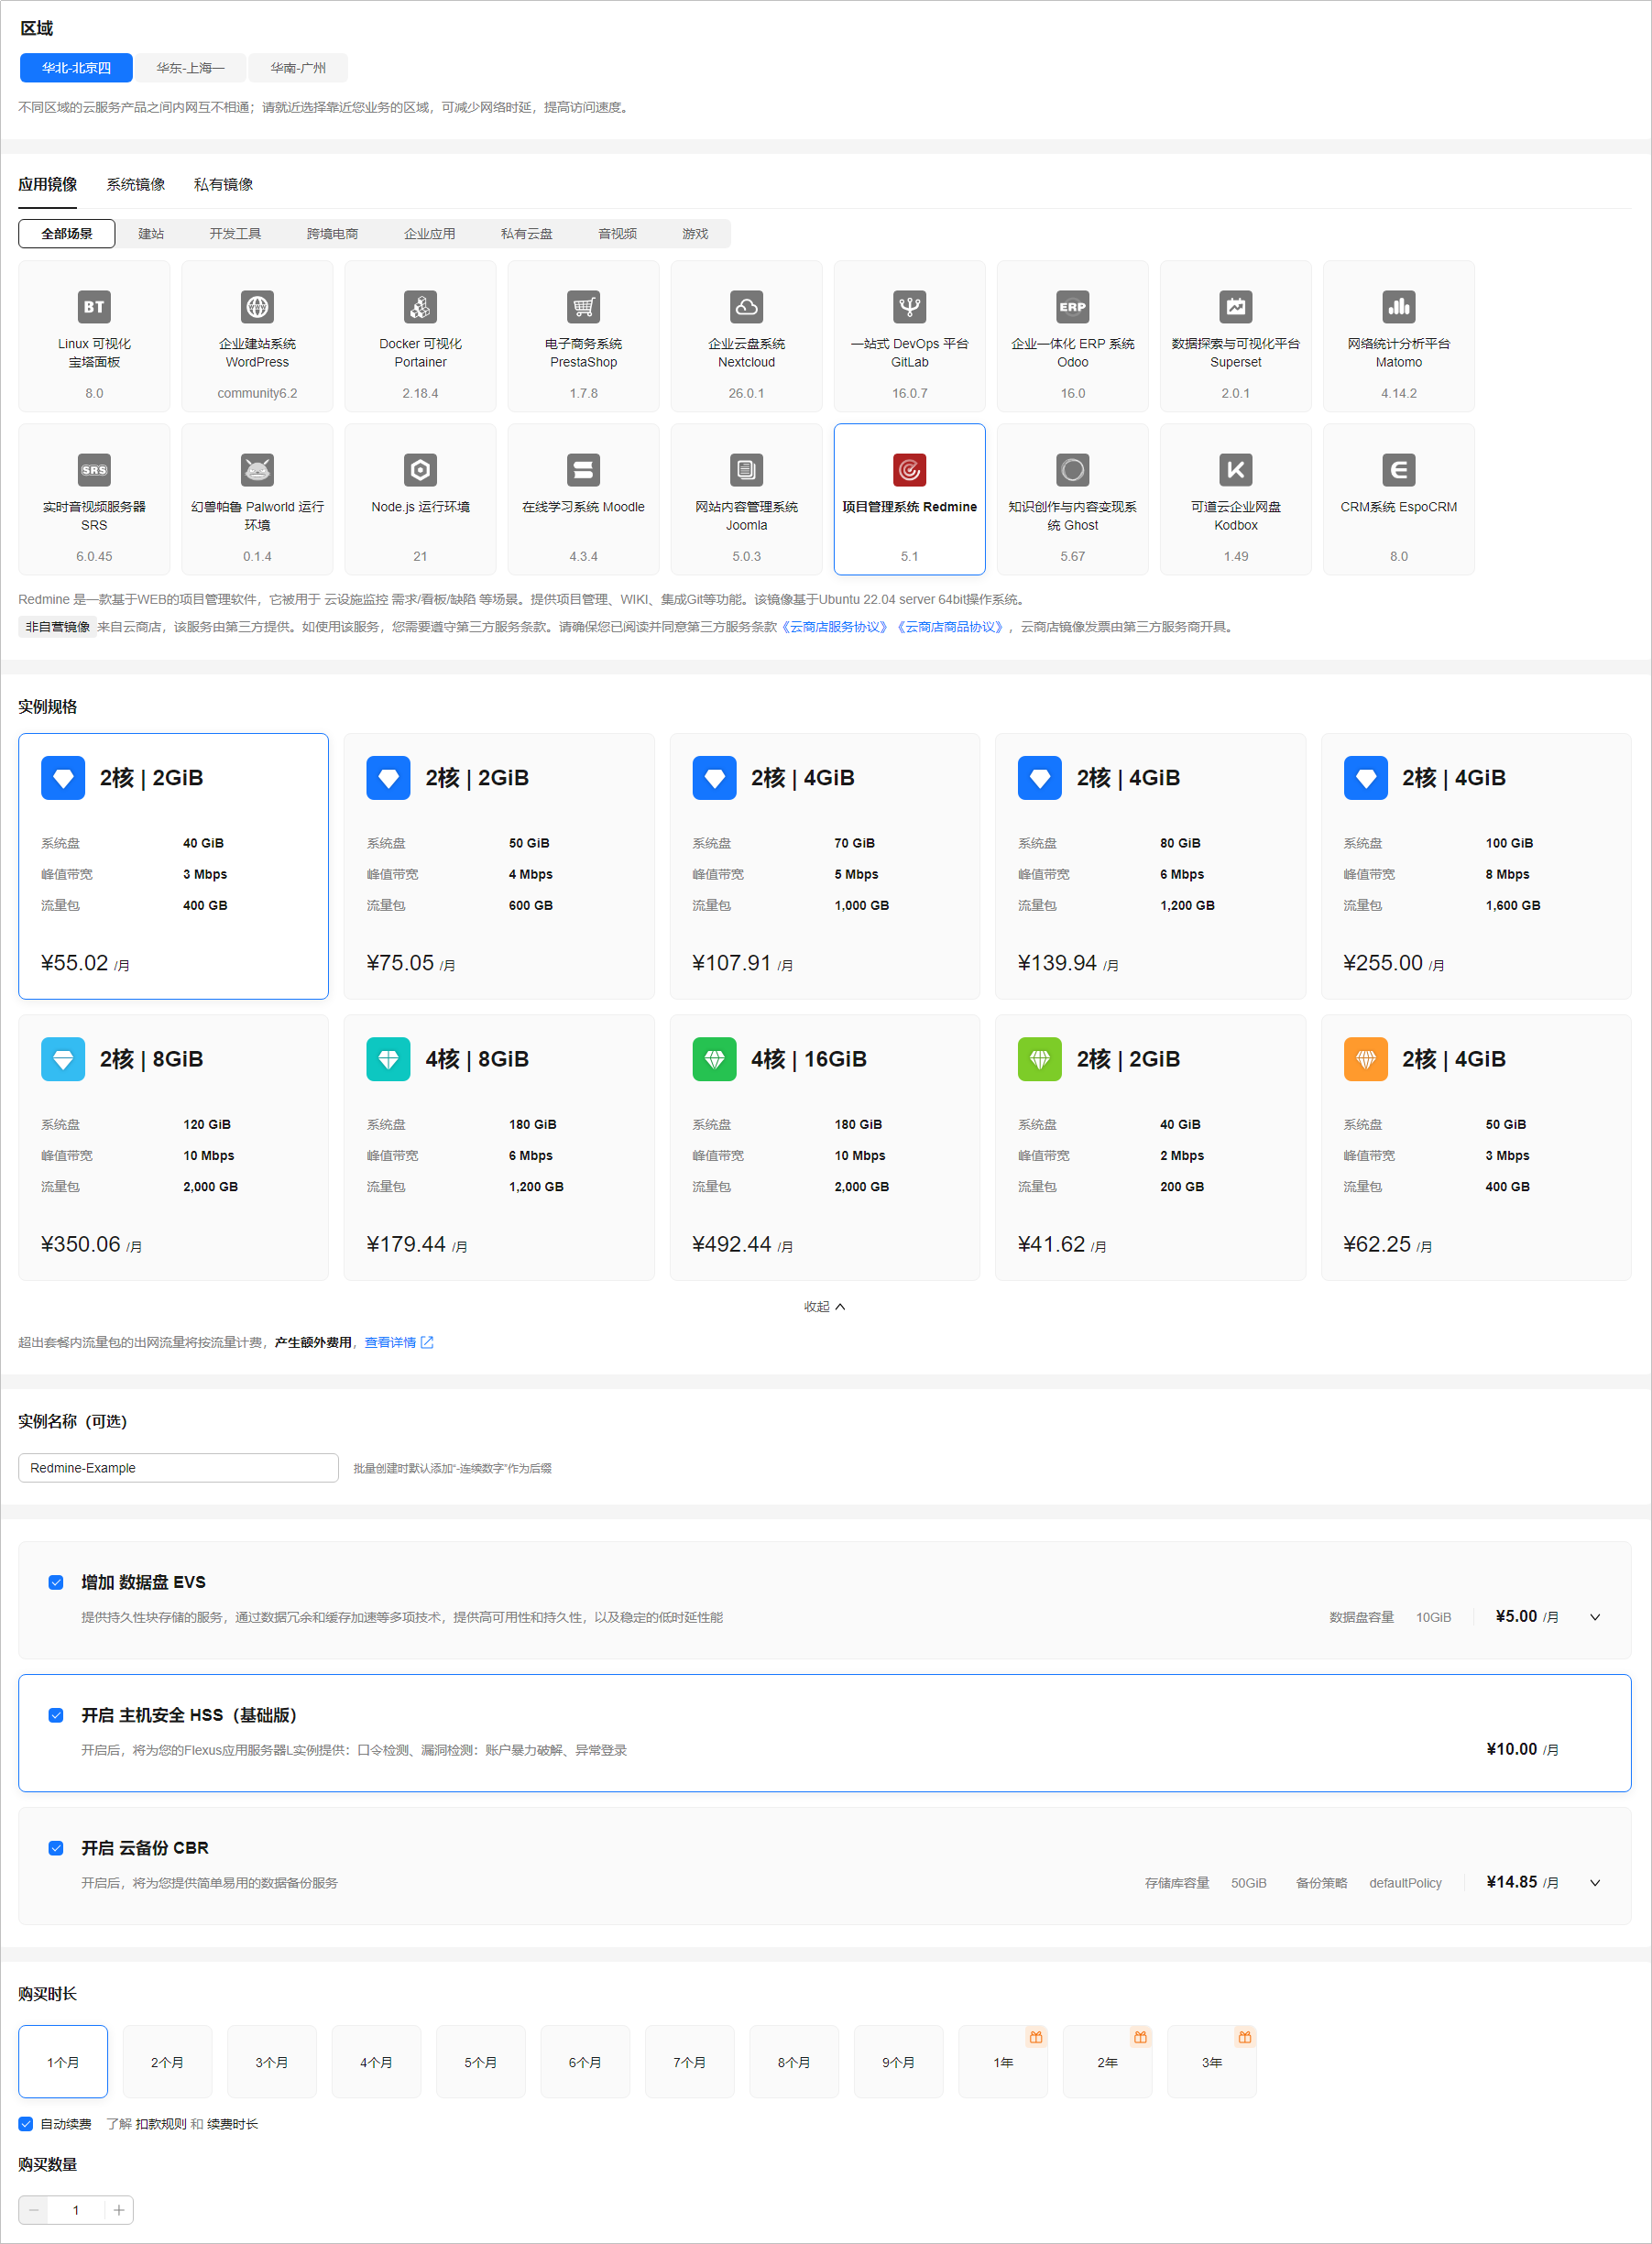Select the 3年 purchase duration
Image resolution: width=1652 pixels, height=2244 pixels.
(1211, 2062)
